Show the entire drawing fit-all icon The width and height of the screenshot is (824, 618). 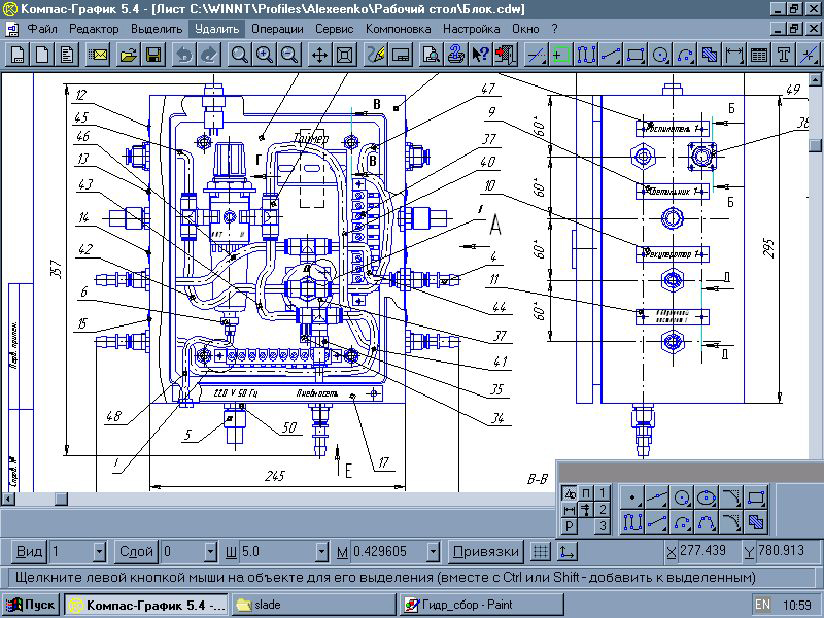click(344, 55)
